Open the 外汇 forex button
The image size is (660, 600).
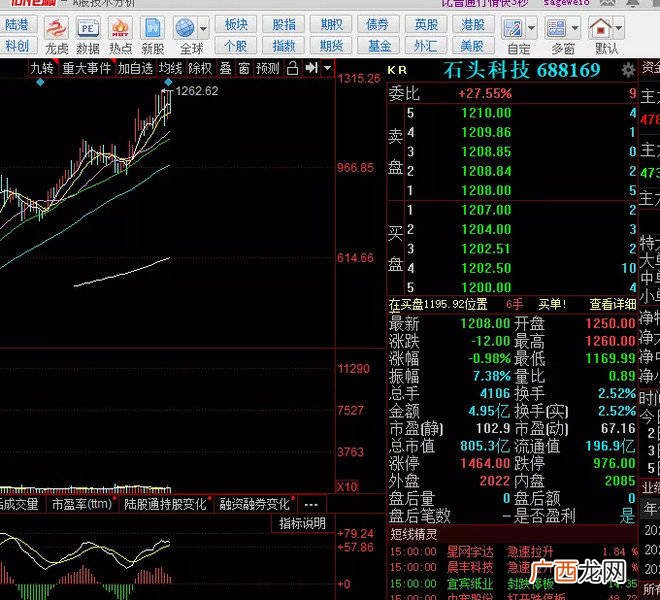[x=426, y=45]
